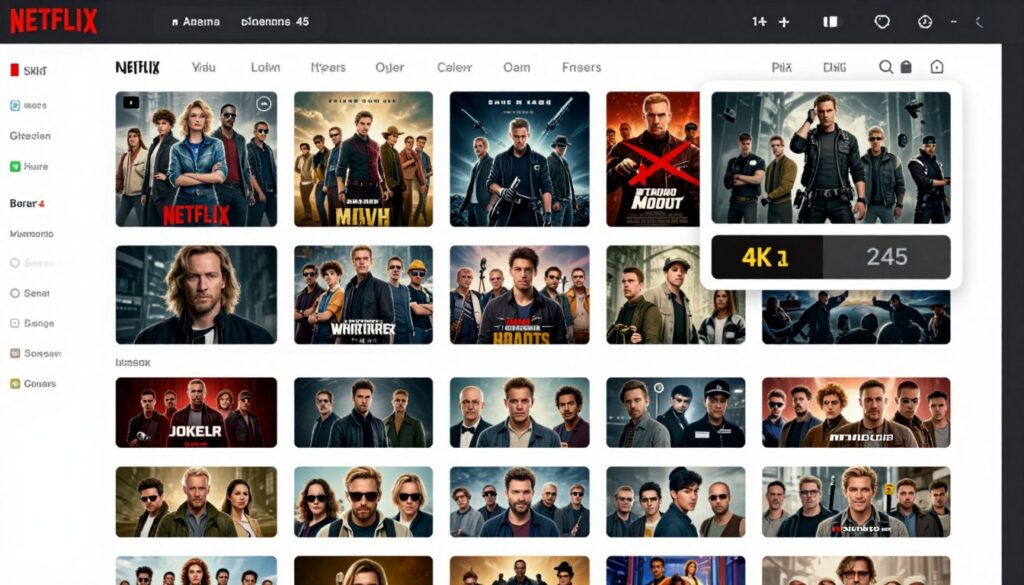
Task: Switch to the Vidu tab
Action: pos(204,67)
